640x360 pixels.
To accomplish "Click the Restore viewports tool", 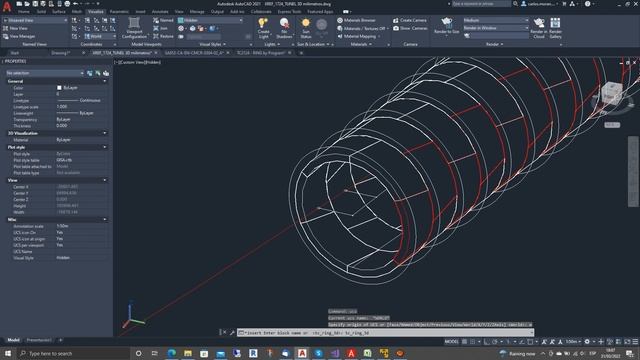I will (163, 36).
